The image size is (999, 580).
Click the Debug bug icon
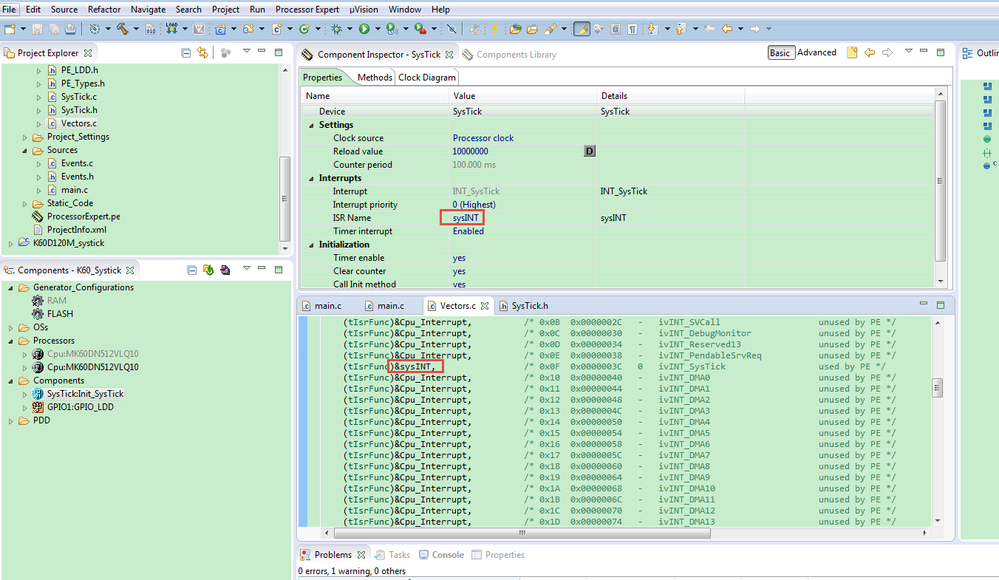336,29
